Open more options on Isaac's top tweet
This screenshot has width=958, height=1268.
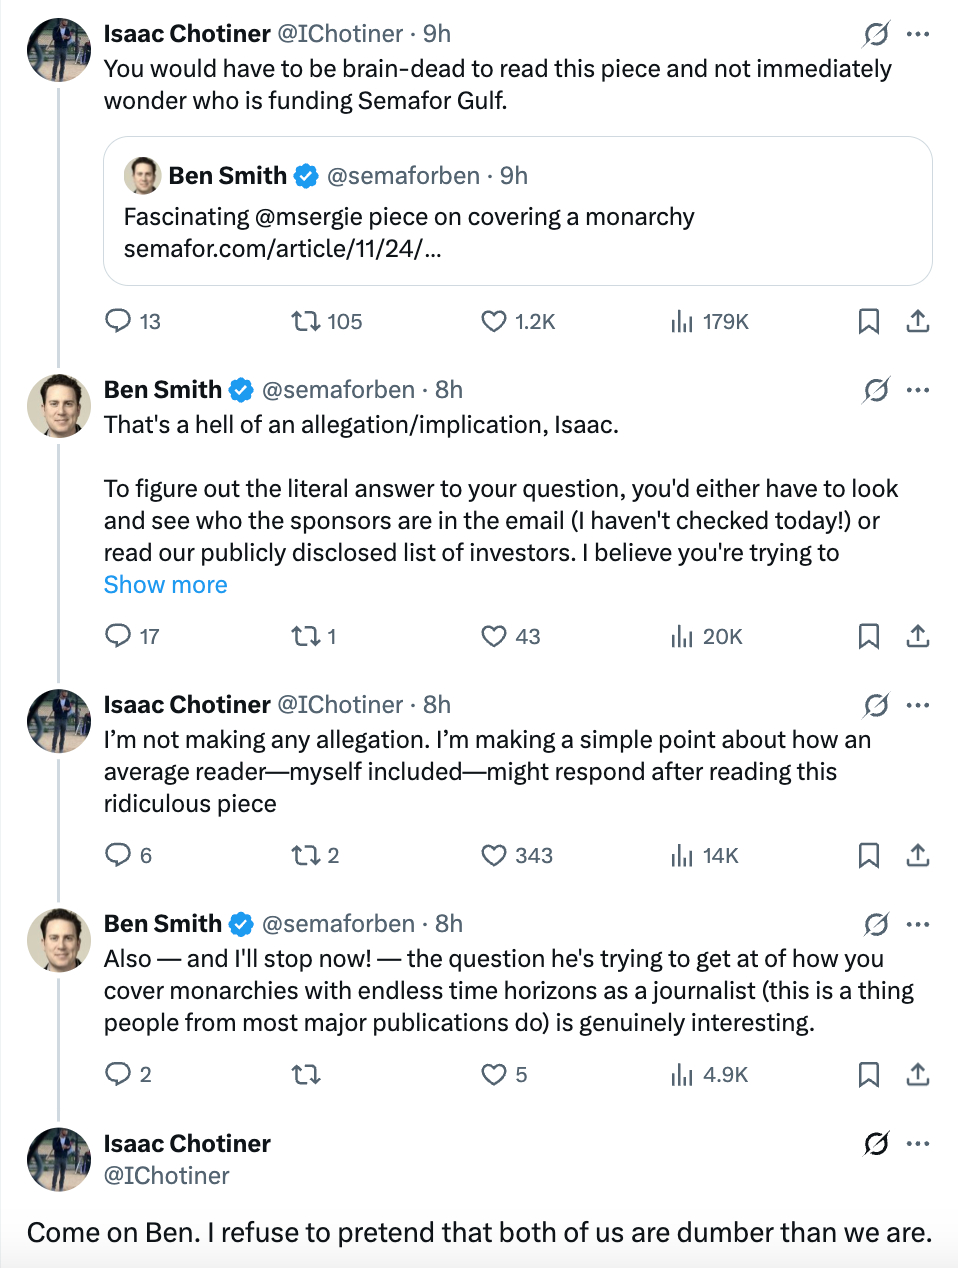tap(918, 34)
